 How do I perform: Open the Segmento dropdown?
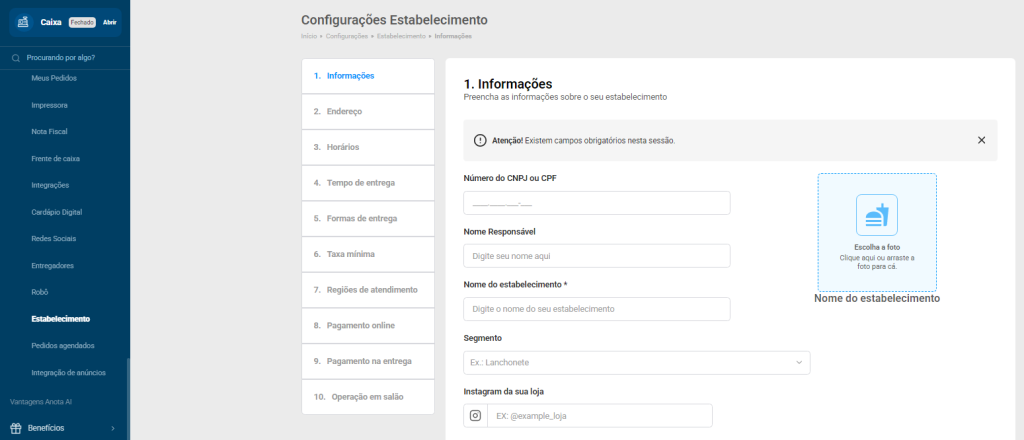(x=637, y=362)
